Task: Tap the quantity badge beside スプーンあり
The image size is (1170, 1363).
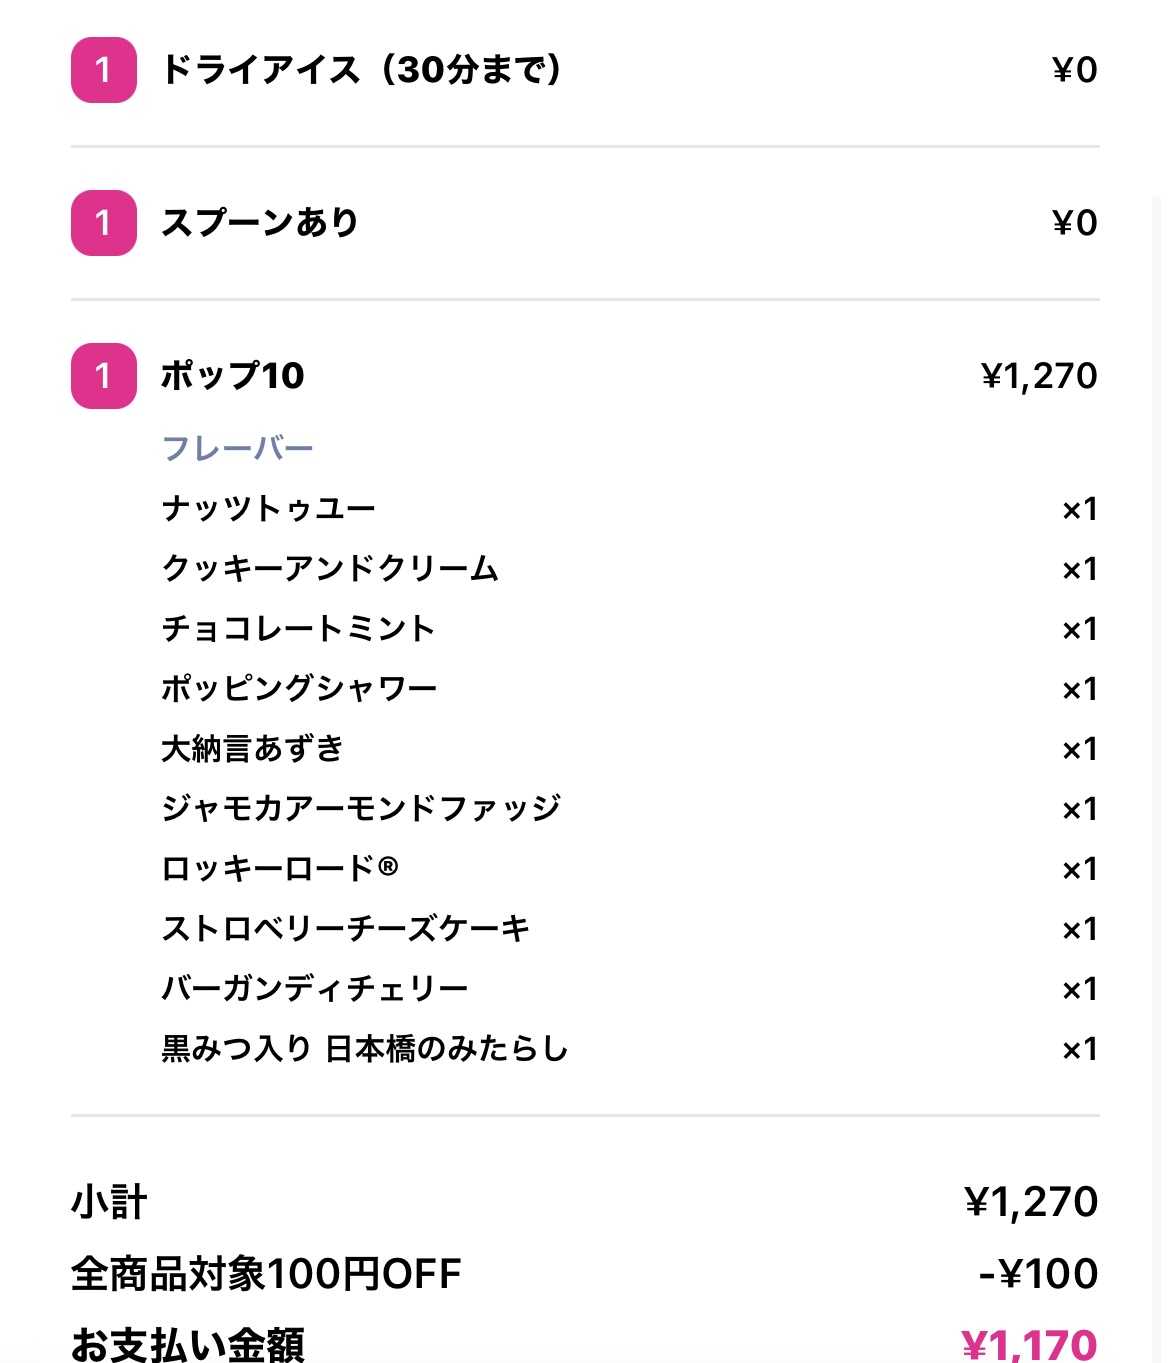Action: point(103,223)
